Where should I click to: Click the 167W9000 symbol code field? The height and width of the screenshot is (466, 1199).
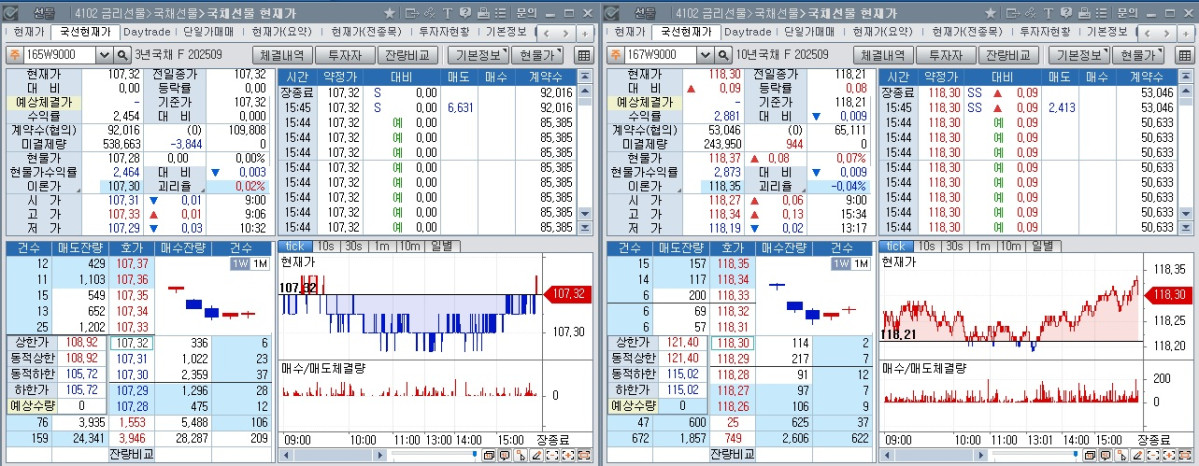[661, 55]
